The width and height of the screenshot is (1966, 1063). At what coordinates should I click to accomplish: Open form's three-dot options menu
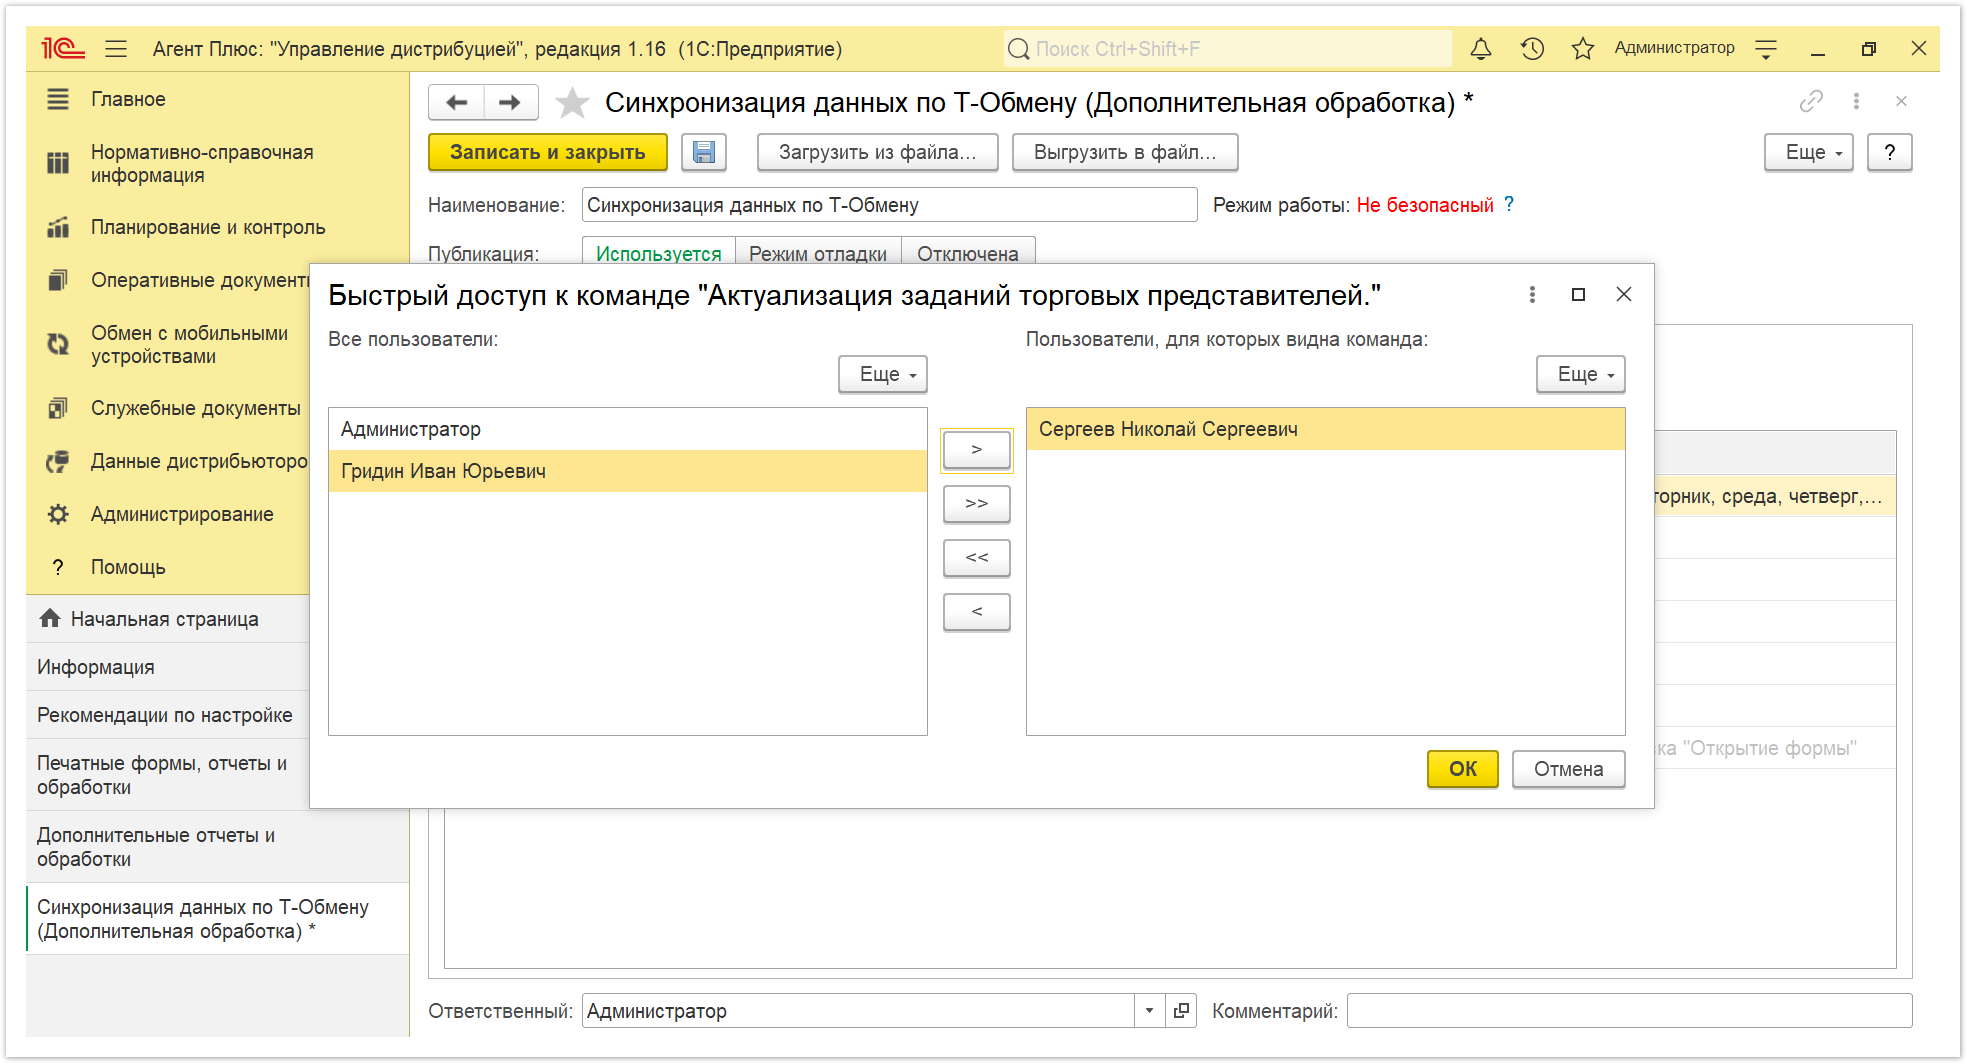tap(1856, 101)
